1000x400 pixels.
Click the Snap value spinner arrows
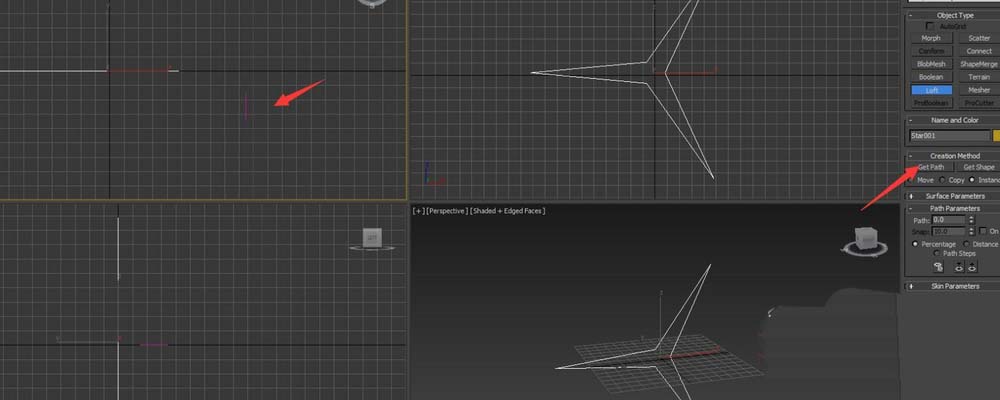pyautogui.click(x=971, y=231)
